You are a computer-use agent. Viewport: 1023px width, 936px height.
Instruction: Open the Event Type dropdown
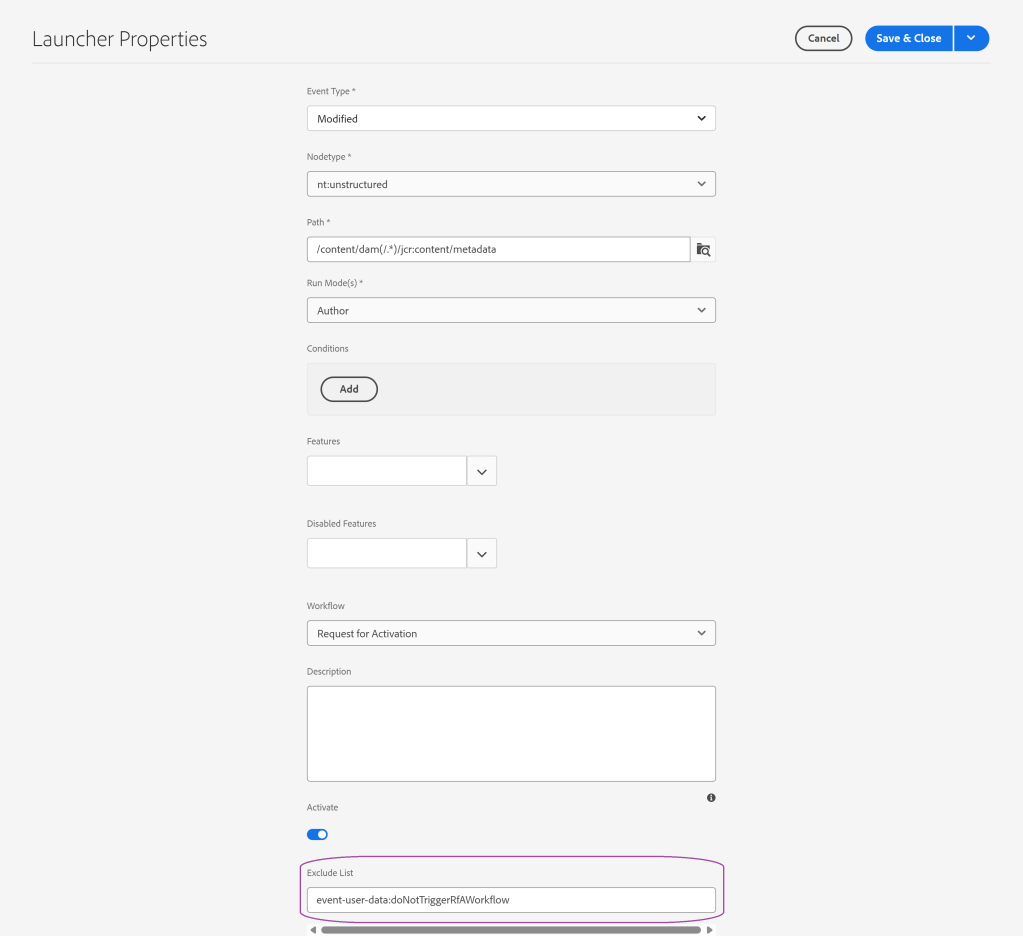pyautogui.click(x=510, y=118)
